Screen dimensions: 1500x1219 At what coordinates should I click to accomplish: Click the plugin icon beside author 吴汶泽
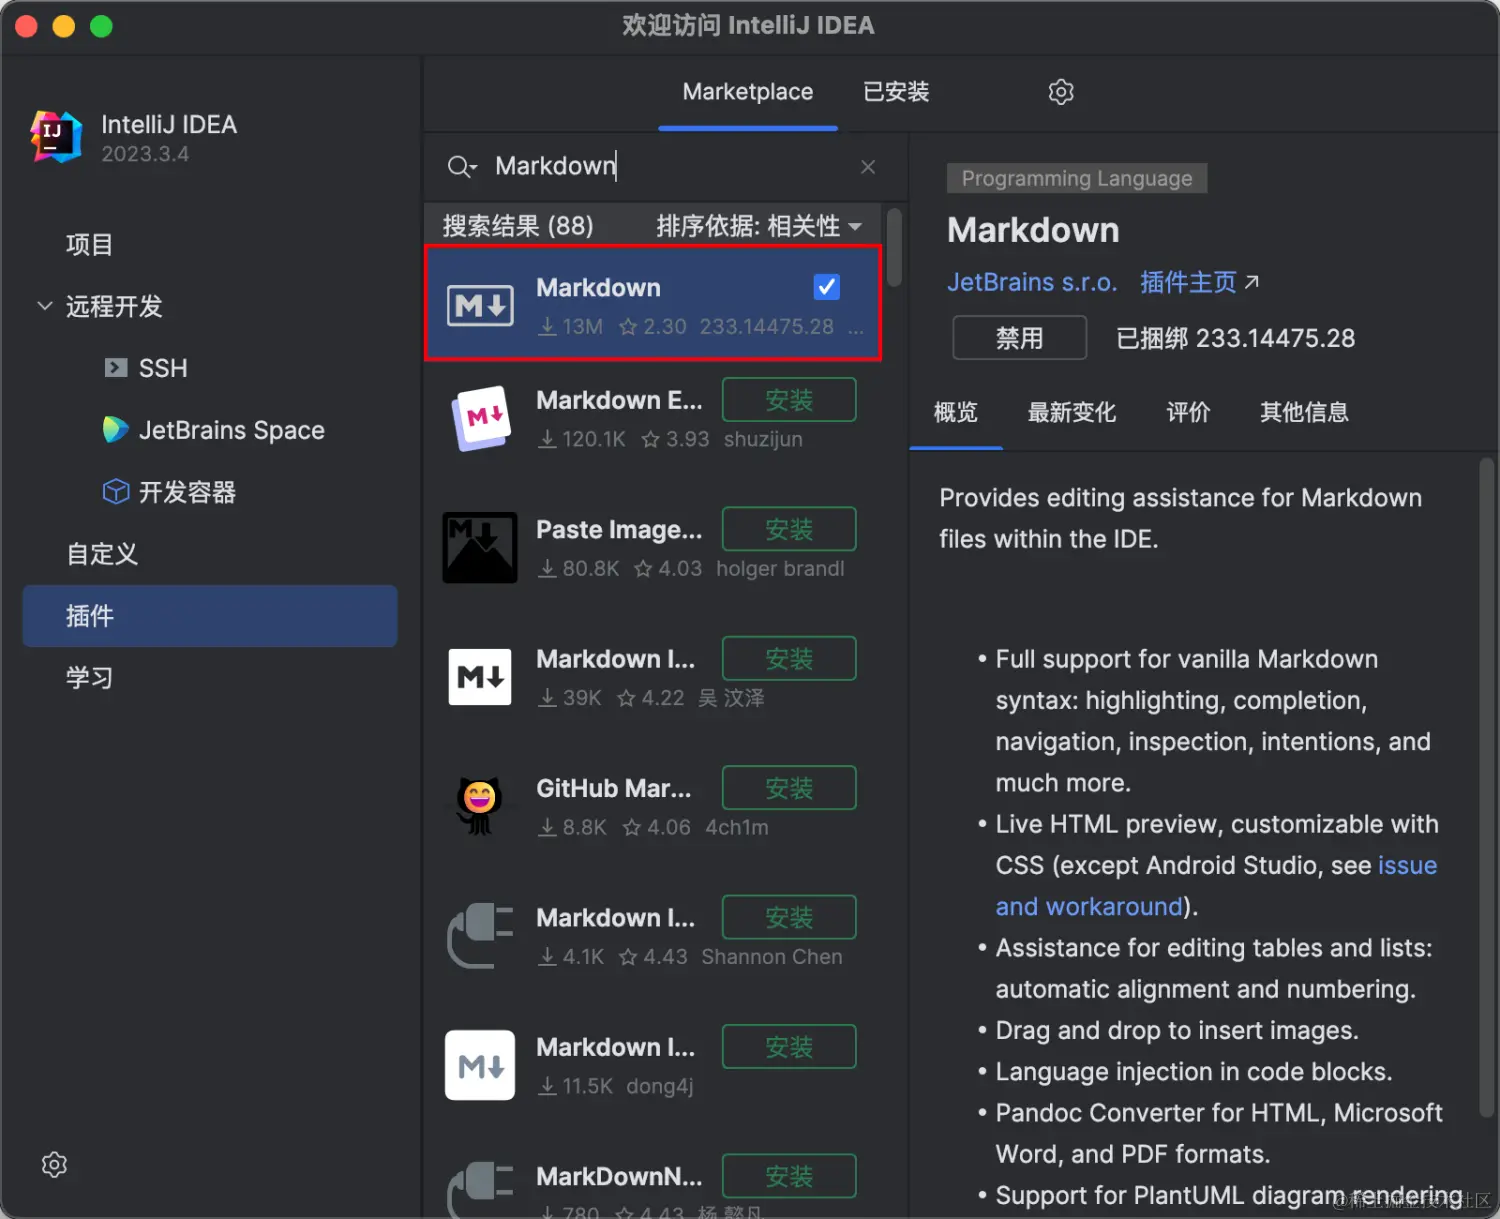480,677
